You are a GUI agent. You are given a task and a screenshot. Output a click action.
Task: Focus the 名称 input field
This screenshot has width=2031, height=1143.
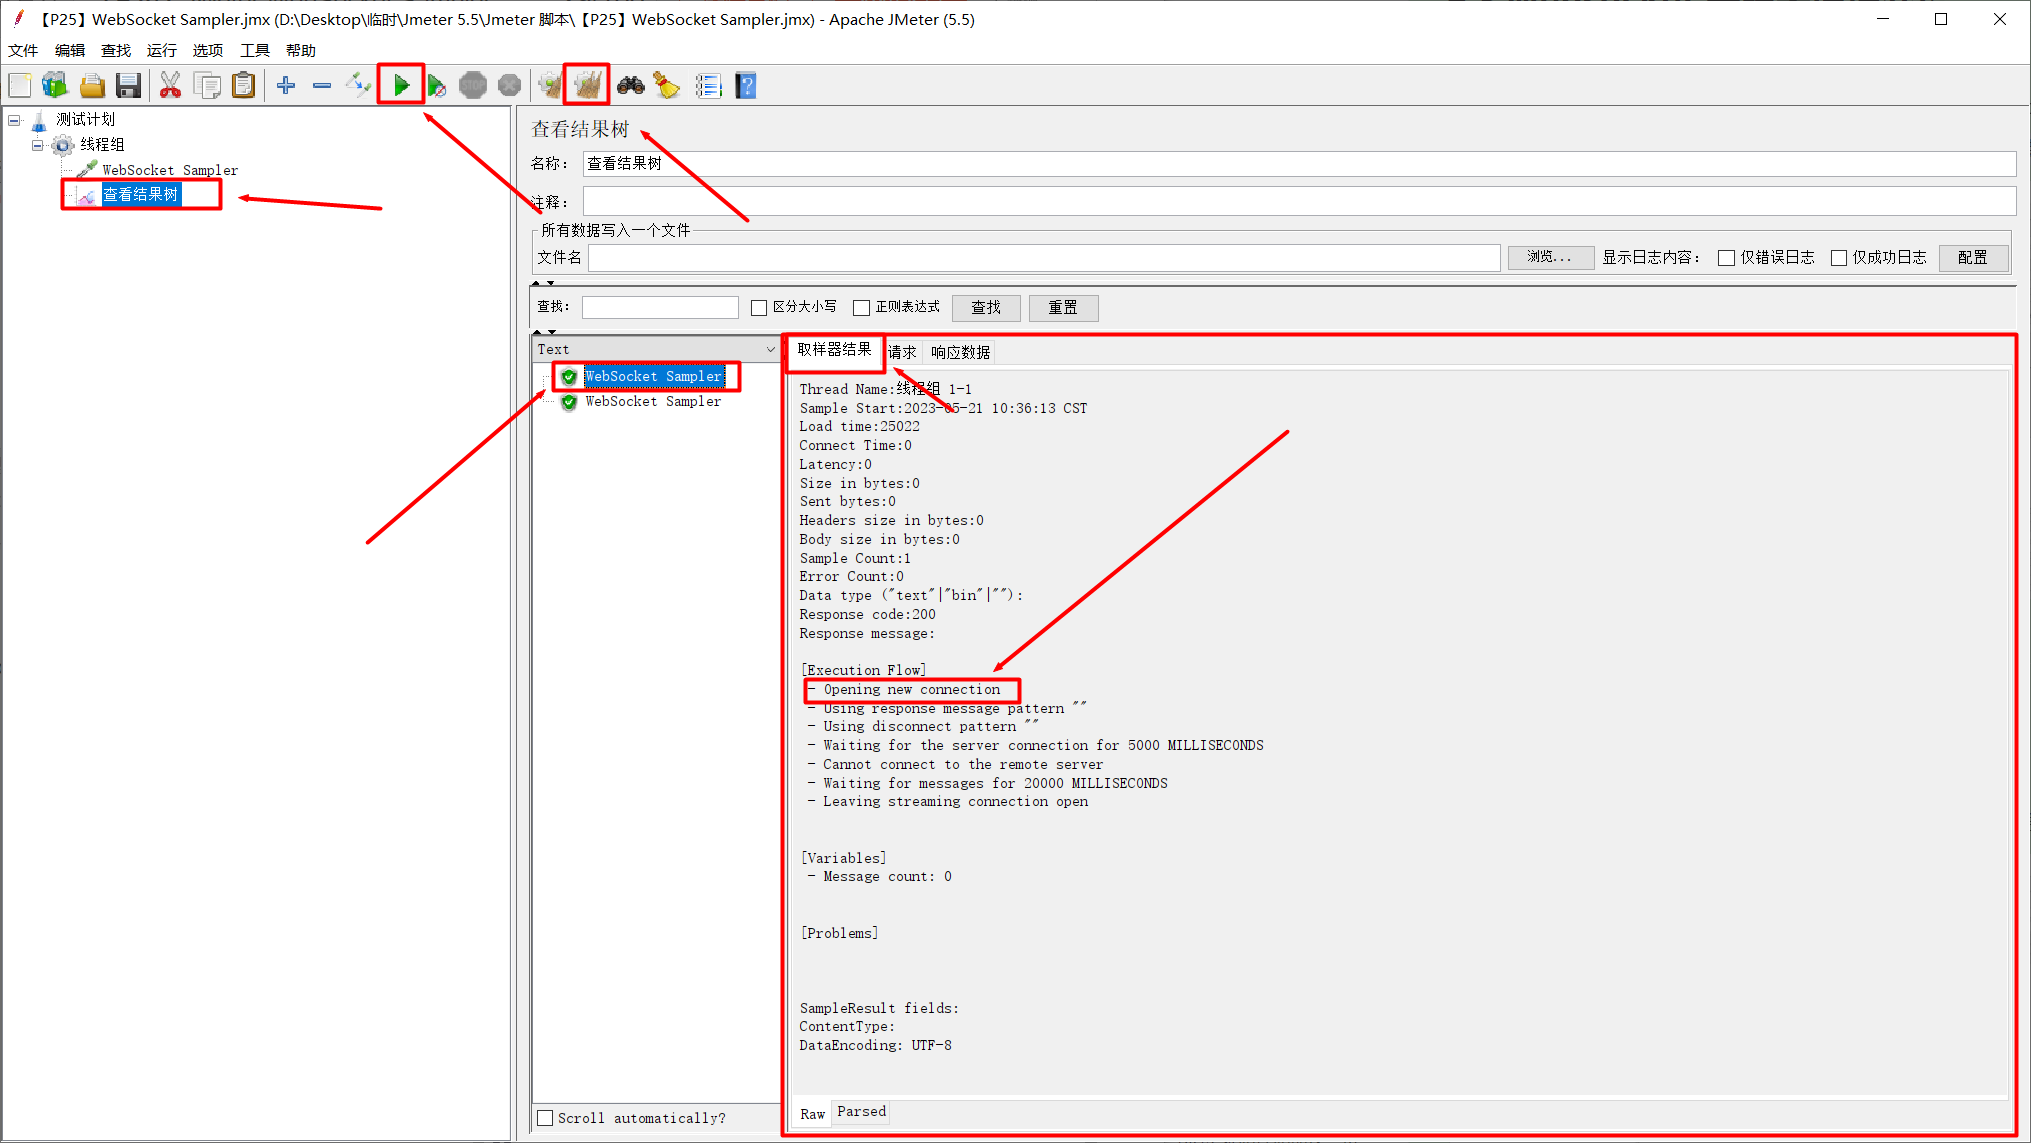[x=1299, y=164]
